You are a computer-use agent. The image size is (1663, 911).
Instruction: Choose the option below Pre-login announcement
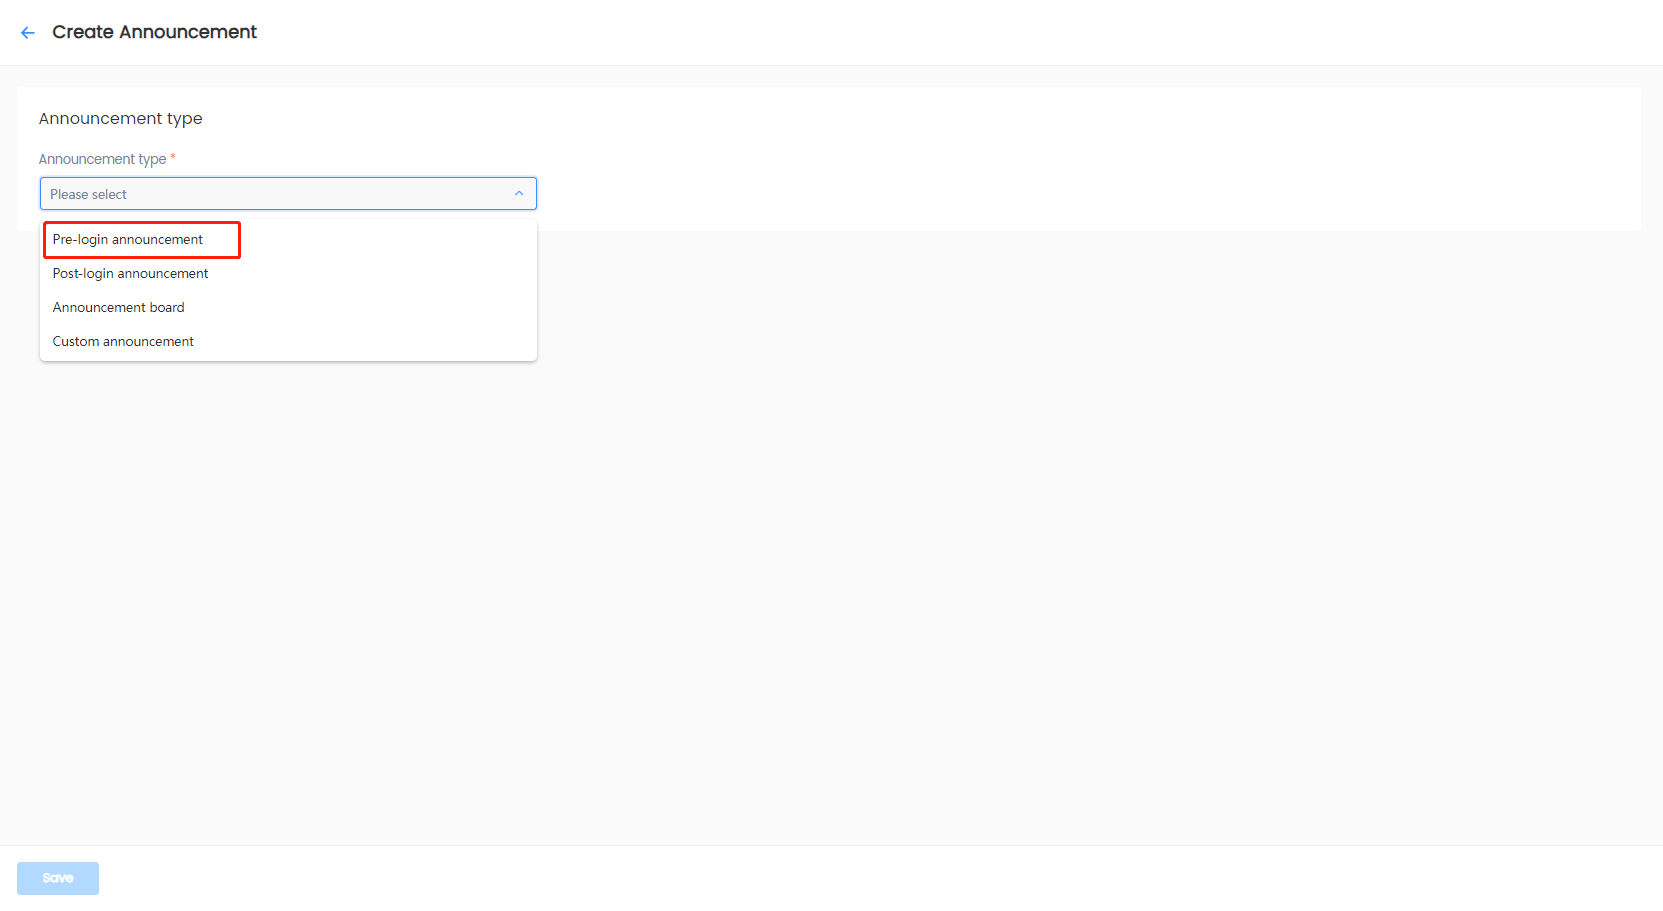pos(131,274)
